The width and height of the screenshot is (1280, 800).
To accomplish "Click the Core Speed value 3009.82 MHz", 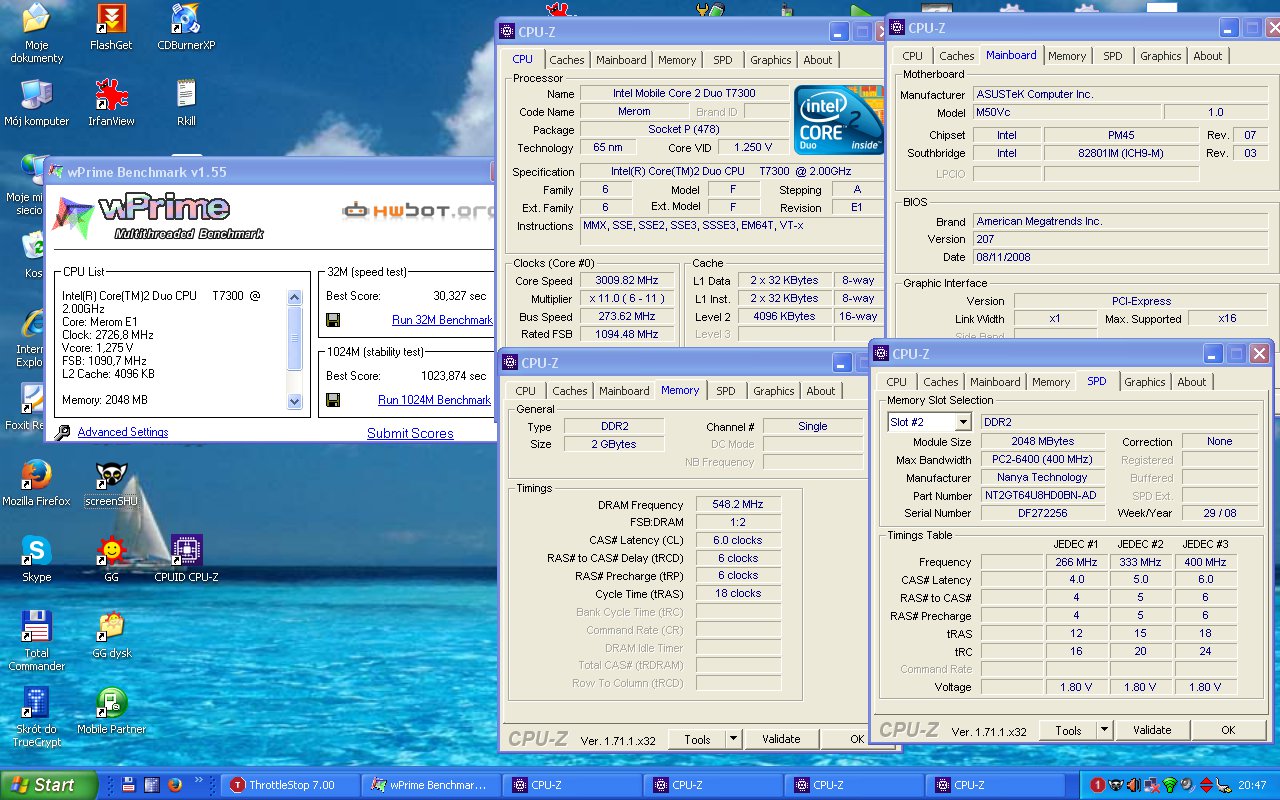I will point(629,281).
